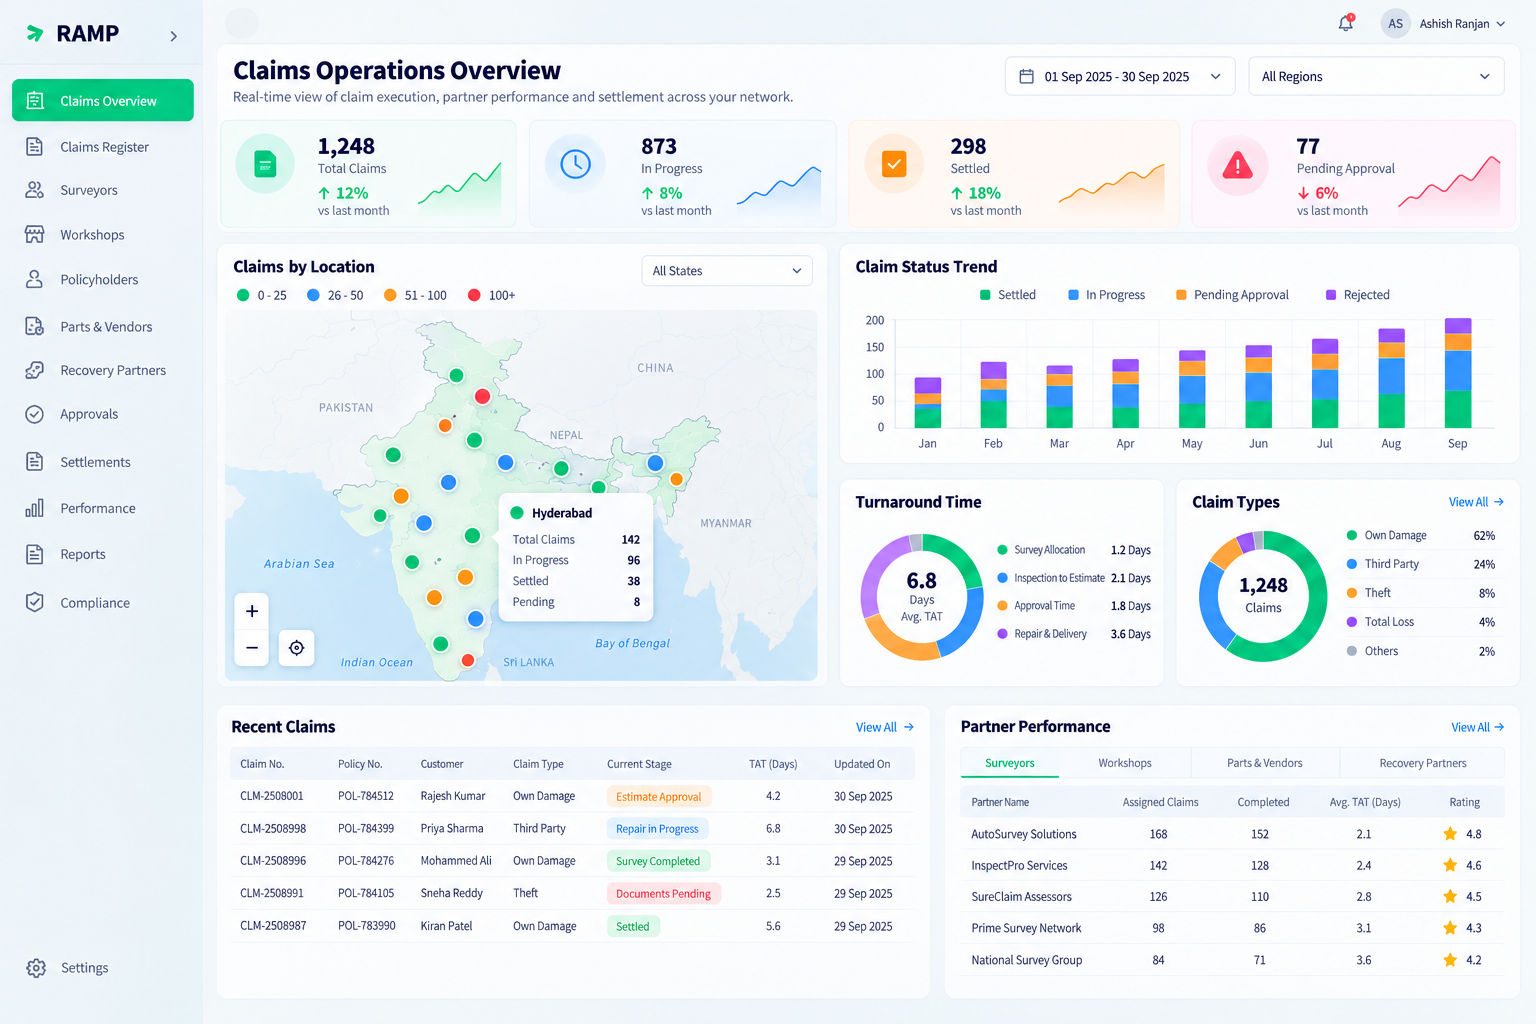Click the Third Party legend color dot
This screenshot has width=1536, height=1024.
click(1352, 564)
